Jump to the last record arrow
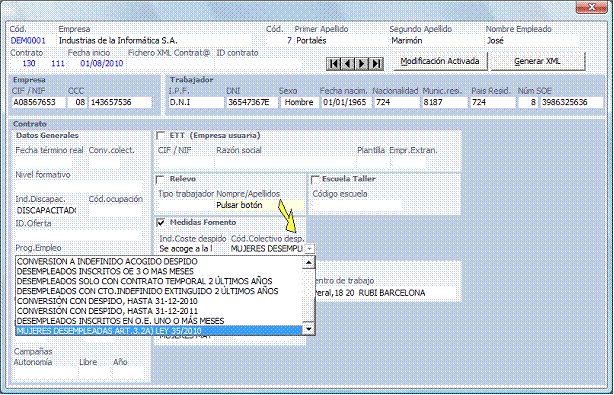The height and width of the screenshot is (395, 614). (376, 63)
